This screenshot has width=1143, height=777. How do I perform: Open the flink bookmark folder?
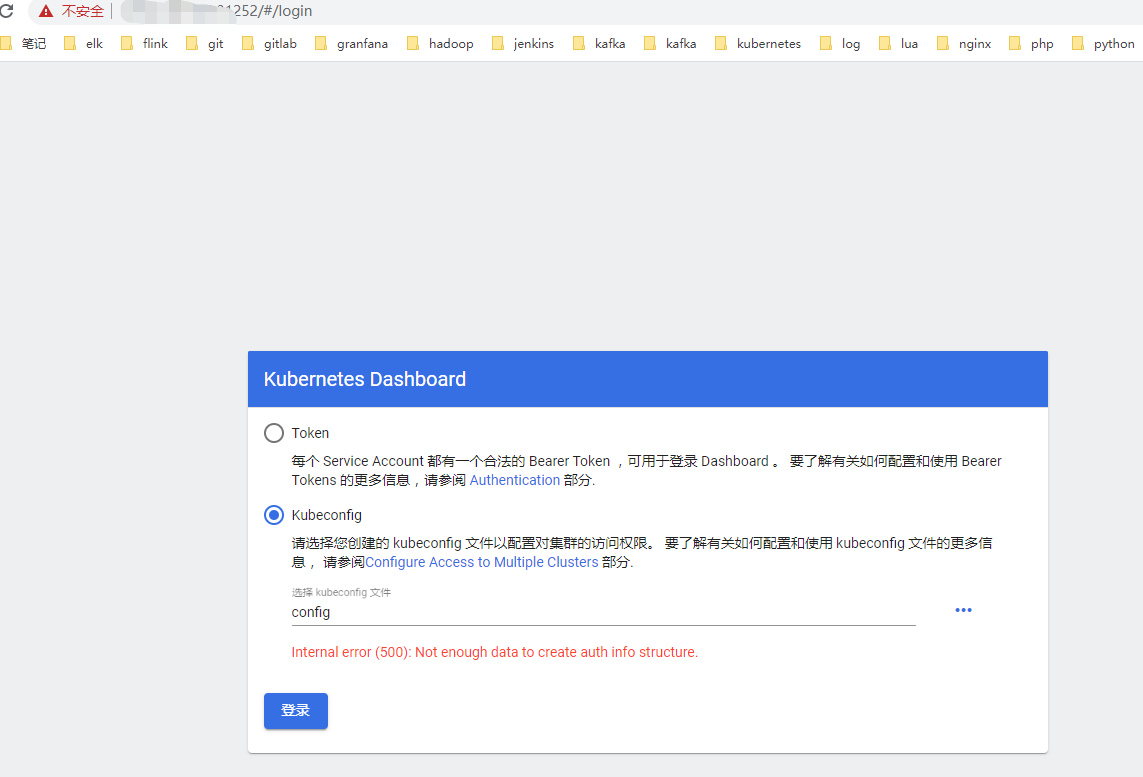point(144,44)
